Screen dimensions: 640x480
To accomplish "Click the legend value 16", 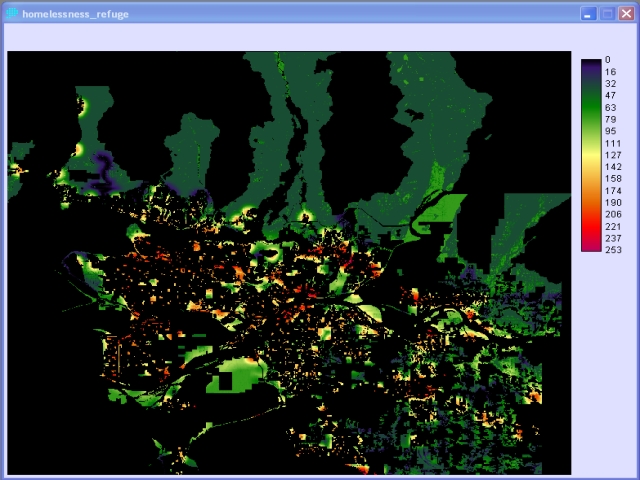I will pyautogui.click(x=610, y=72).
